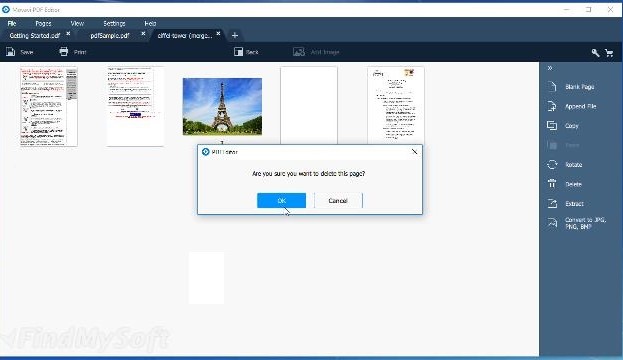Select the first page thumbnail with red text
The width and height of the screenshot is (623, 360).
click(49, 106)
